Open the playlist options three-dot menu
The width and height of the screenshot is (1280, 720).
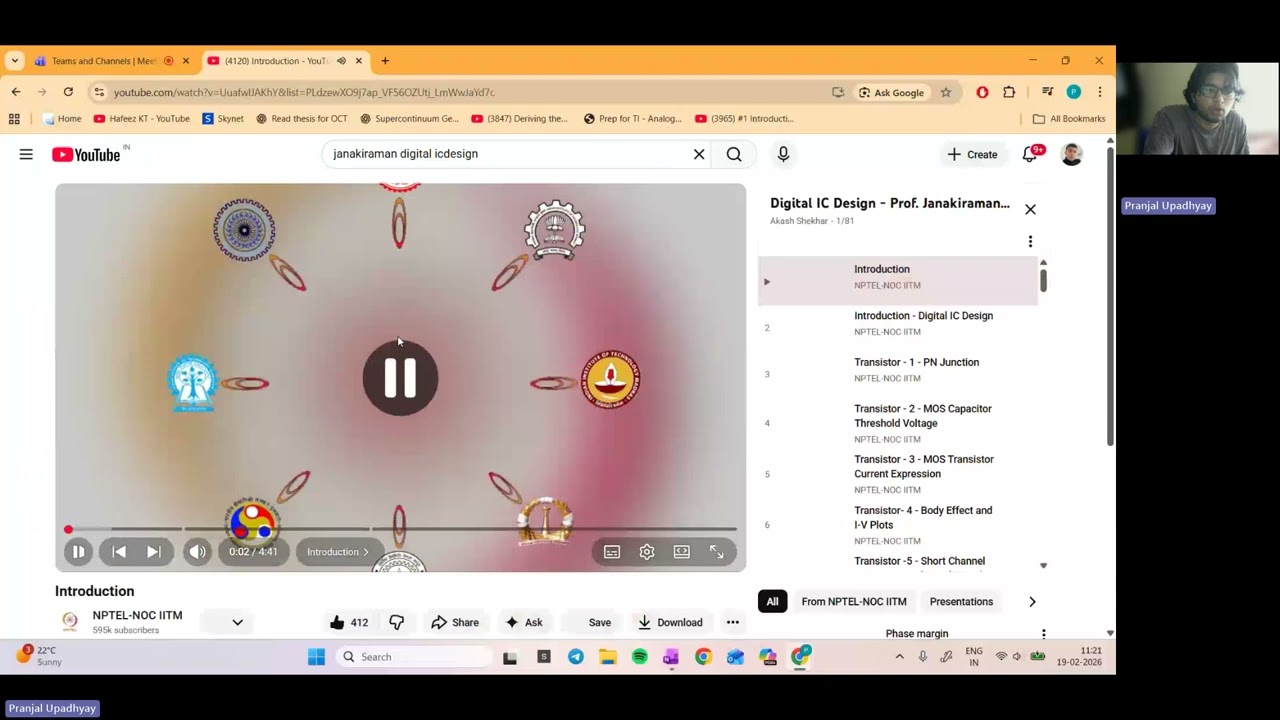pyautogui.click(x=1030, y=241)
